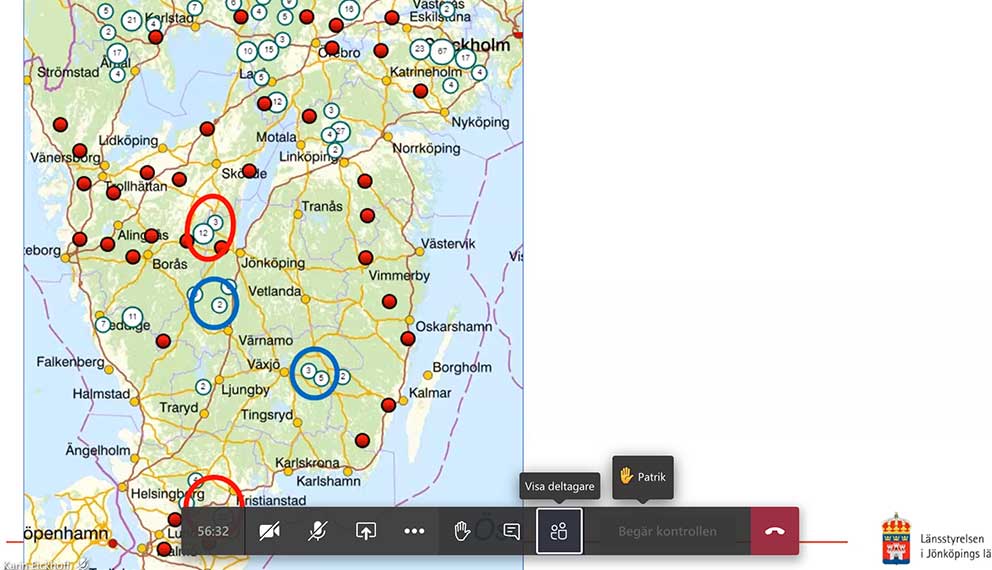Screen dimensions: 992x570
Task: Turn on the camera in meeting toolbar
Action: point(269,531)
